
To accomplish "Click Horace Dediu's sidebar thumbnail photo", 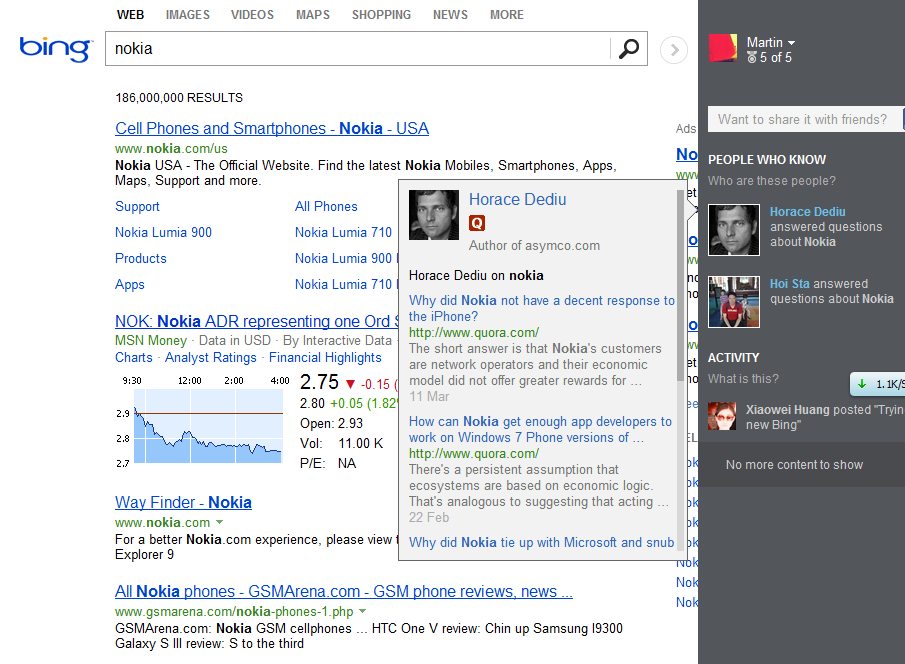I will tap(734, 230).
